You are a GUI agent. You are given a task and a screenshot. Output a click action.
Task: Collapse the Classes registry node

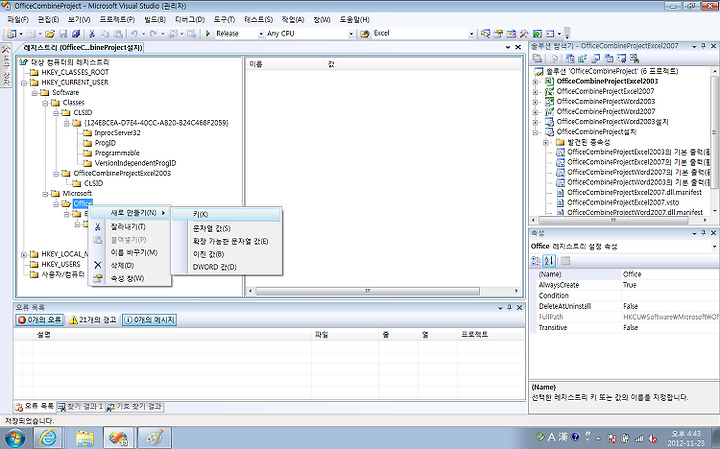click(x=45, y=103)
